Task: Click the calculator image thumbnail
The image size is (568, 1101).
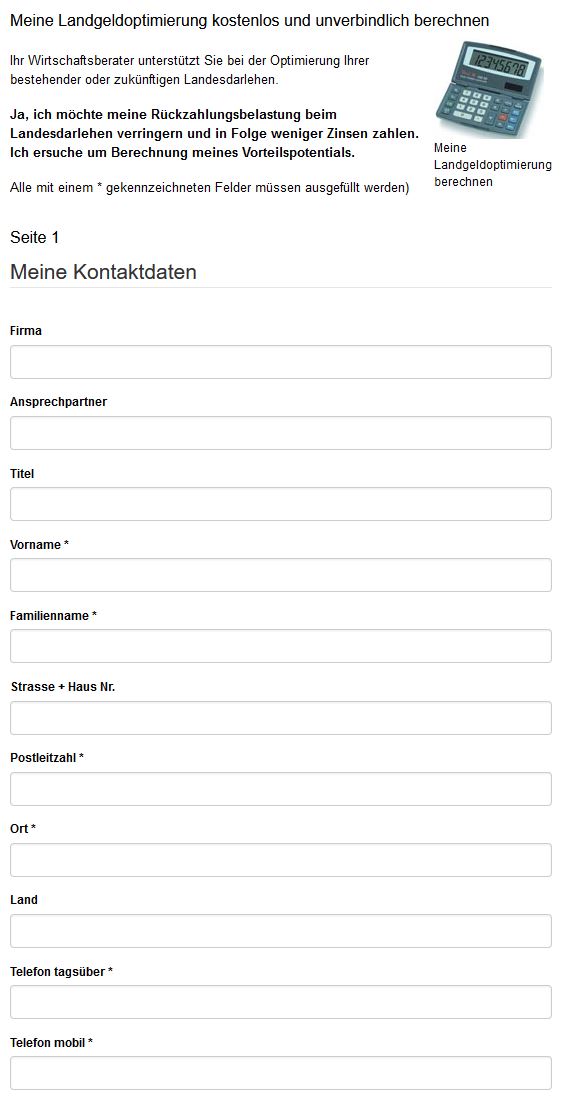Action: pos(490,90)
